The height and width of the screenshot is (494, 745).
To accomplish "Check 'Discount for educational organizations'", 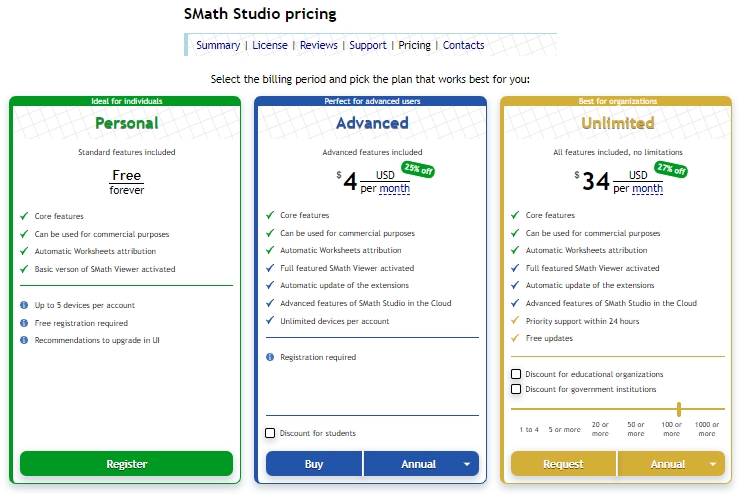I will tap(516, 374).
